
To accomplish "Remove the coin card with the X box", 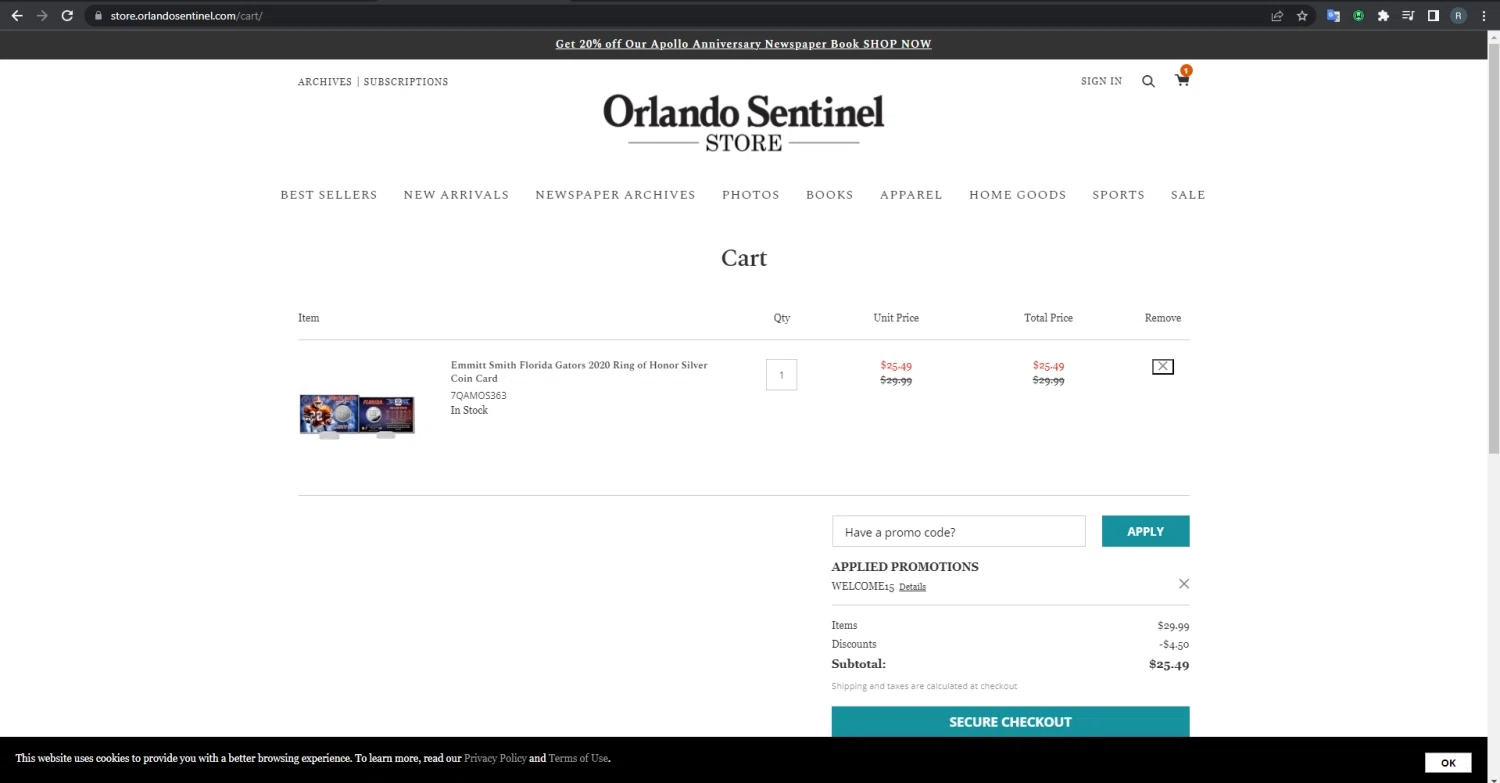I will [1162, 367].
